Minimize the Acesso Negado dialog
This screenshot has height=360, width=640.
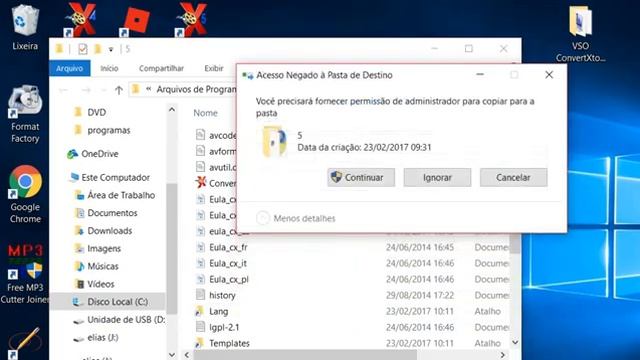pos(480,75)
